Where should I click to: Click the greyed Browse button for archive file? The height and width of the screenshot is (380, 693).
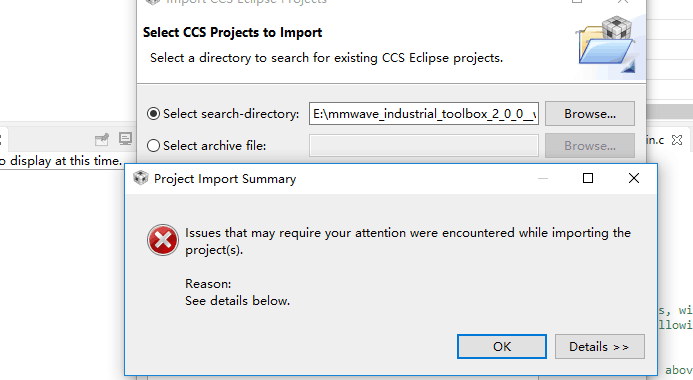[590, 145]
